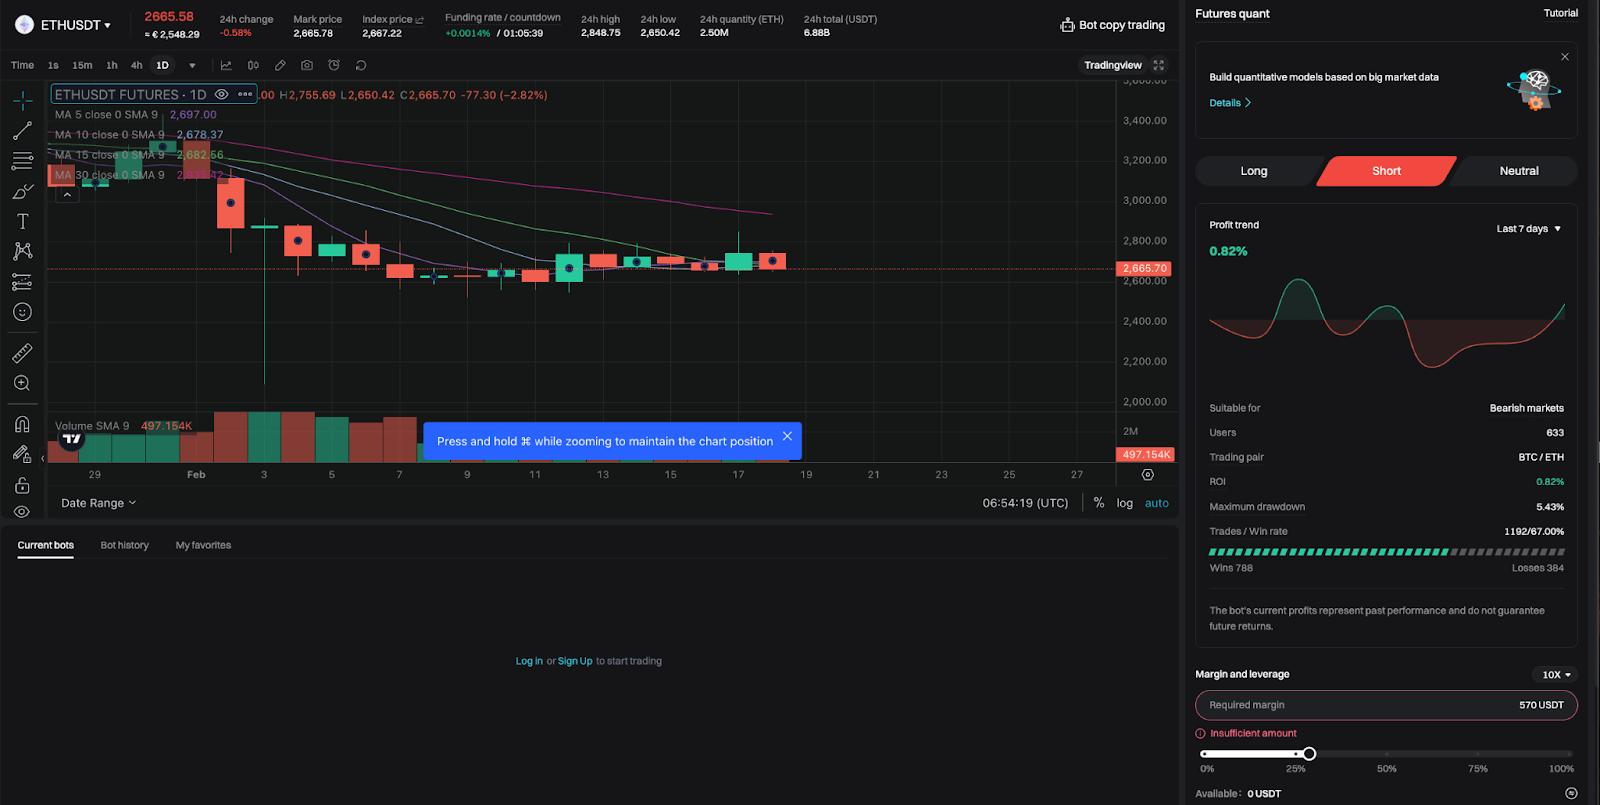Toggle auto scale on chart

tap(1156, 503)
